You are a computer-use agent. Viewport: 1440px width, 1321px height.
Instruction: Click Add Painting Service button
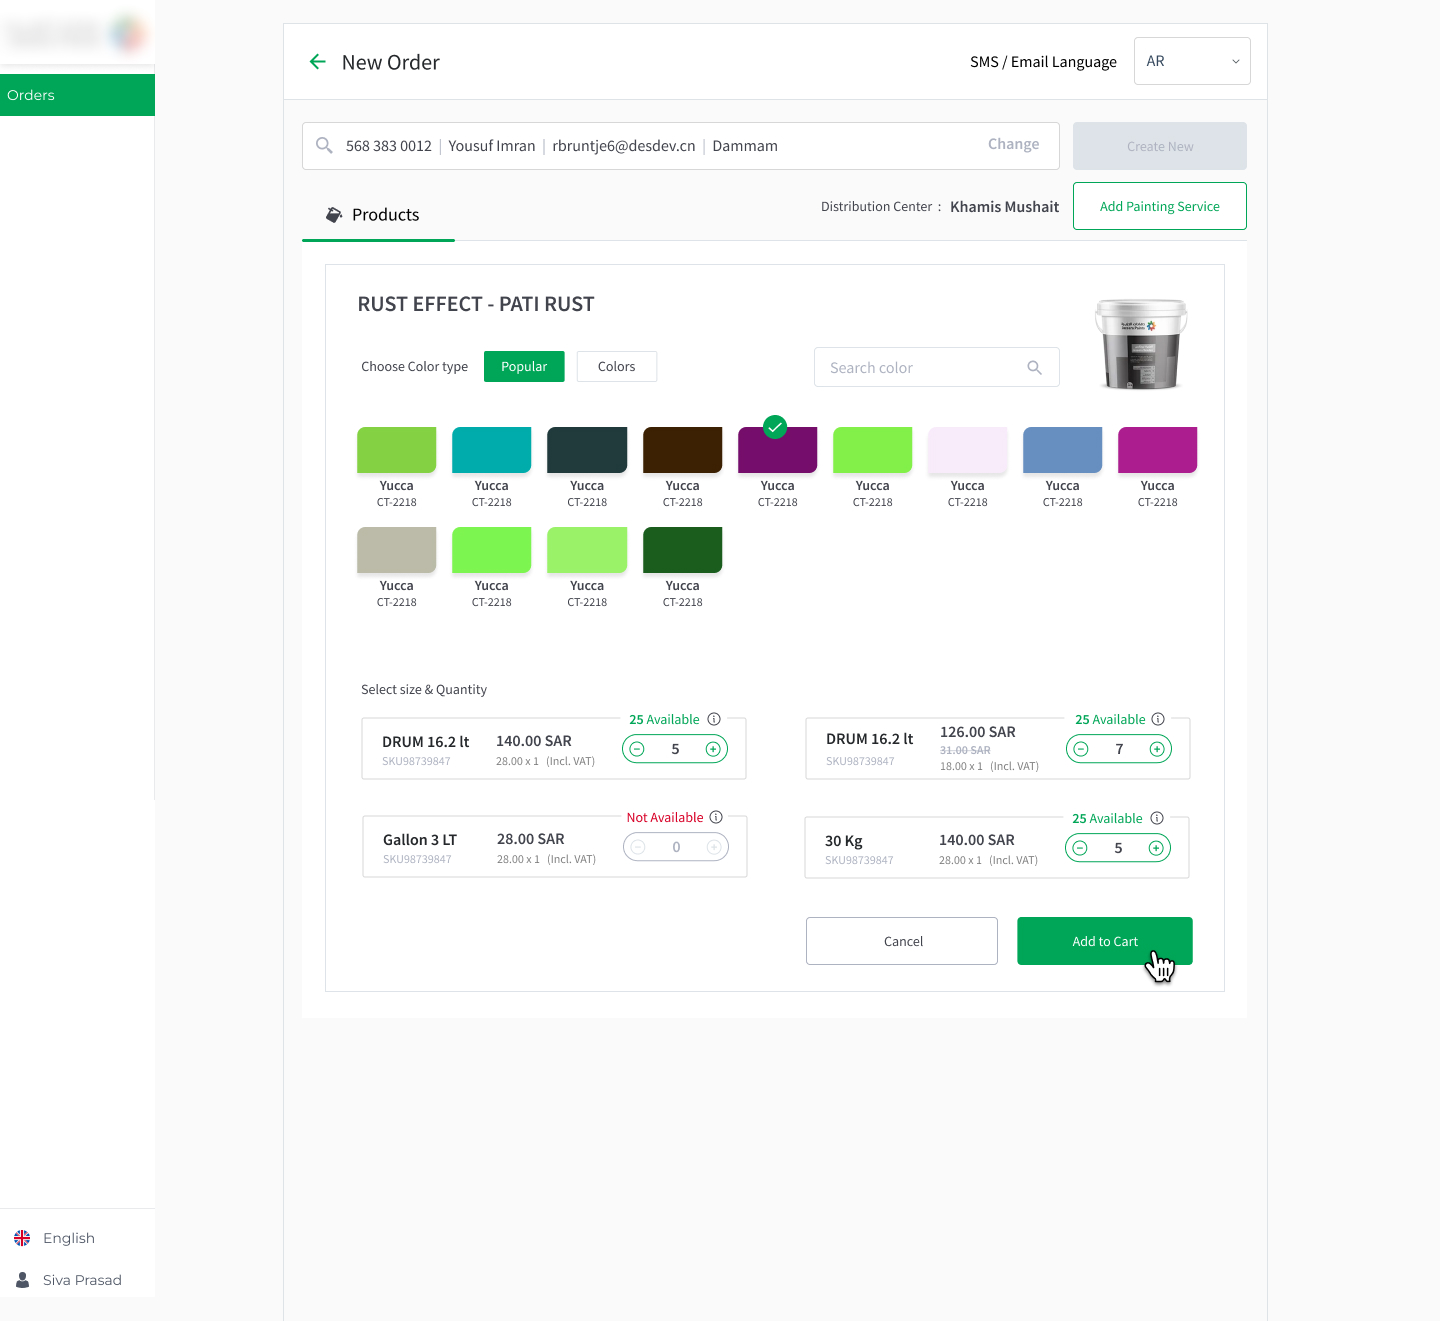tap(1159, 206)
